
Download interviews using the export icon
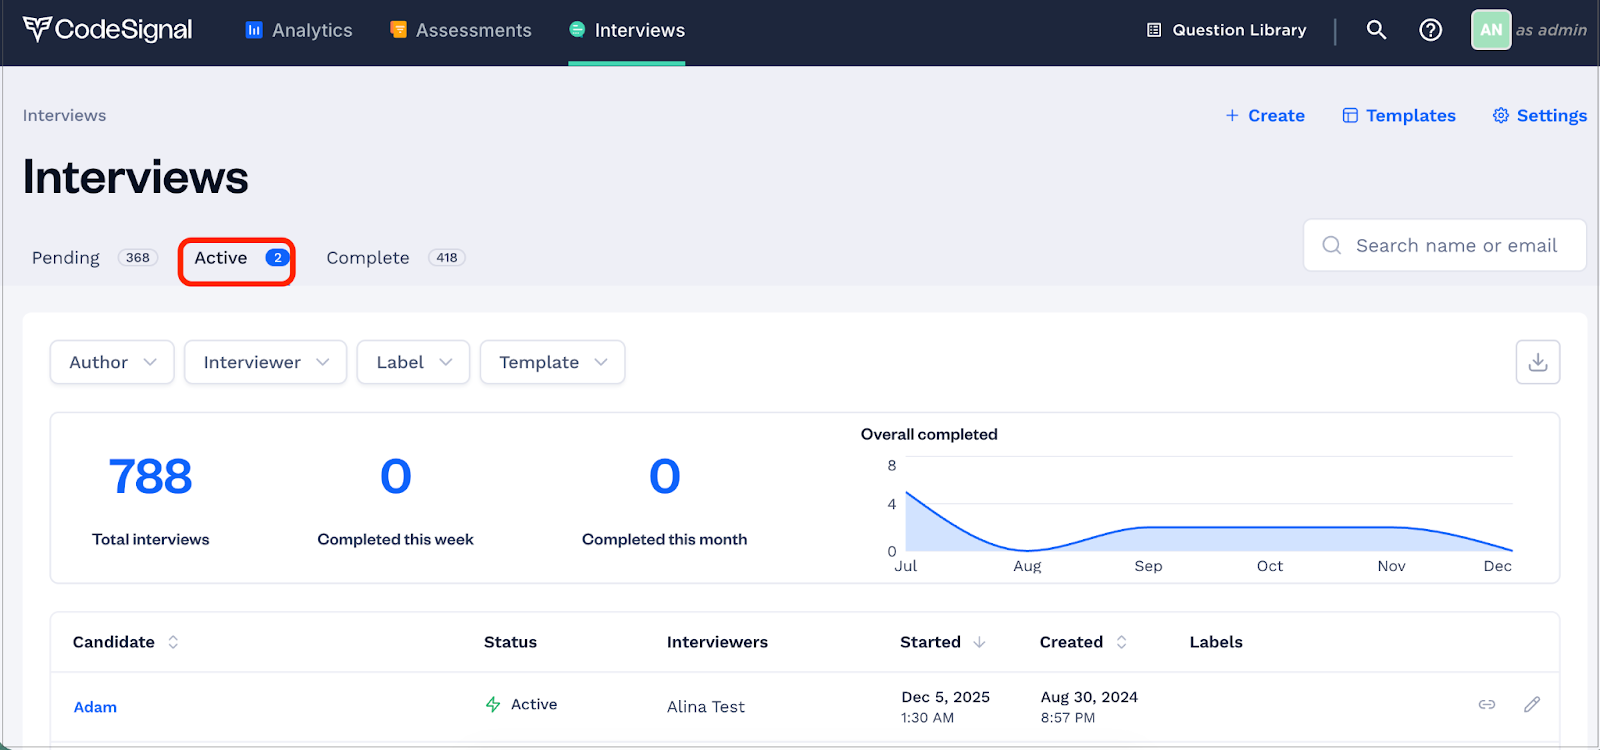click(x=1537, y=362)
